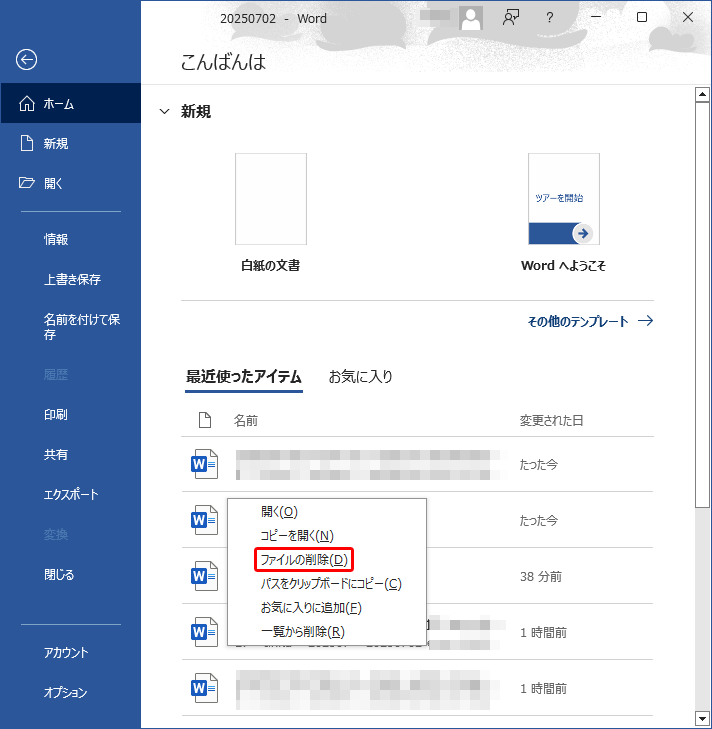Click the Word file icon in the fourth recent row
The width and height of the screenshot is (712, 729).
205,632
